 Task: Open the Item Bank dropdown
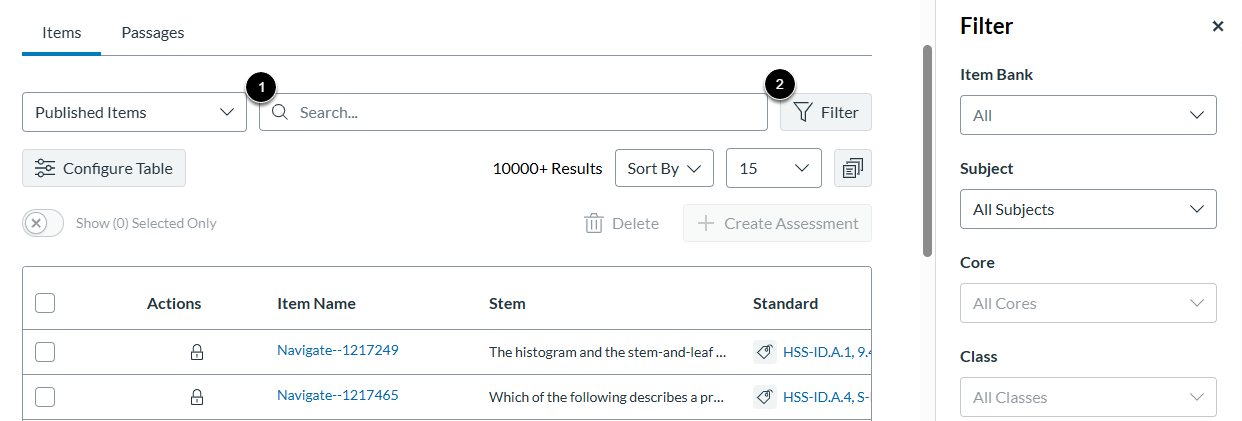point(1088,115)
